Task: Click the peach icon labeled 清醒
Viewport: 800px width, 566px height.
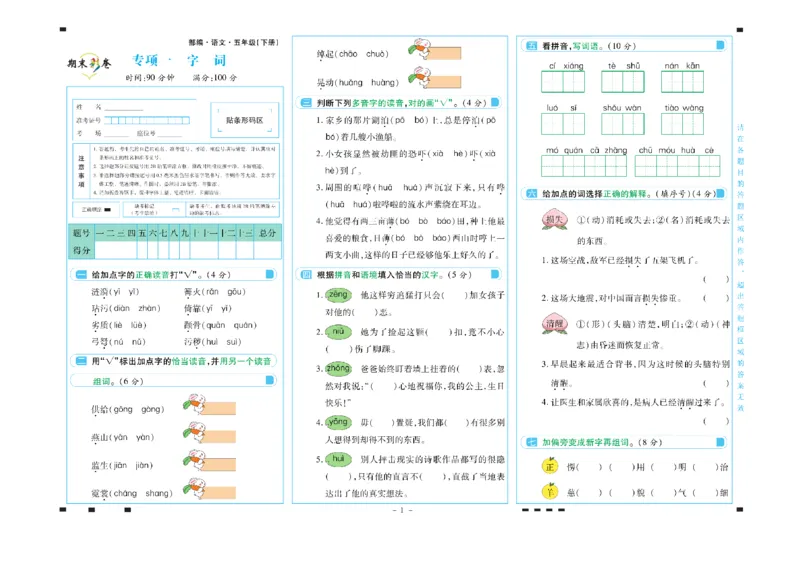Action: [555, 324]
